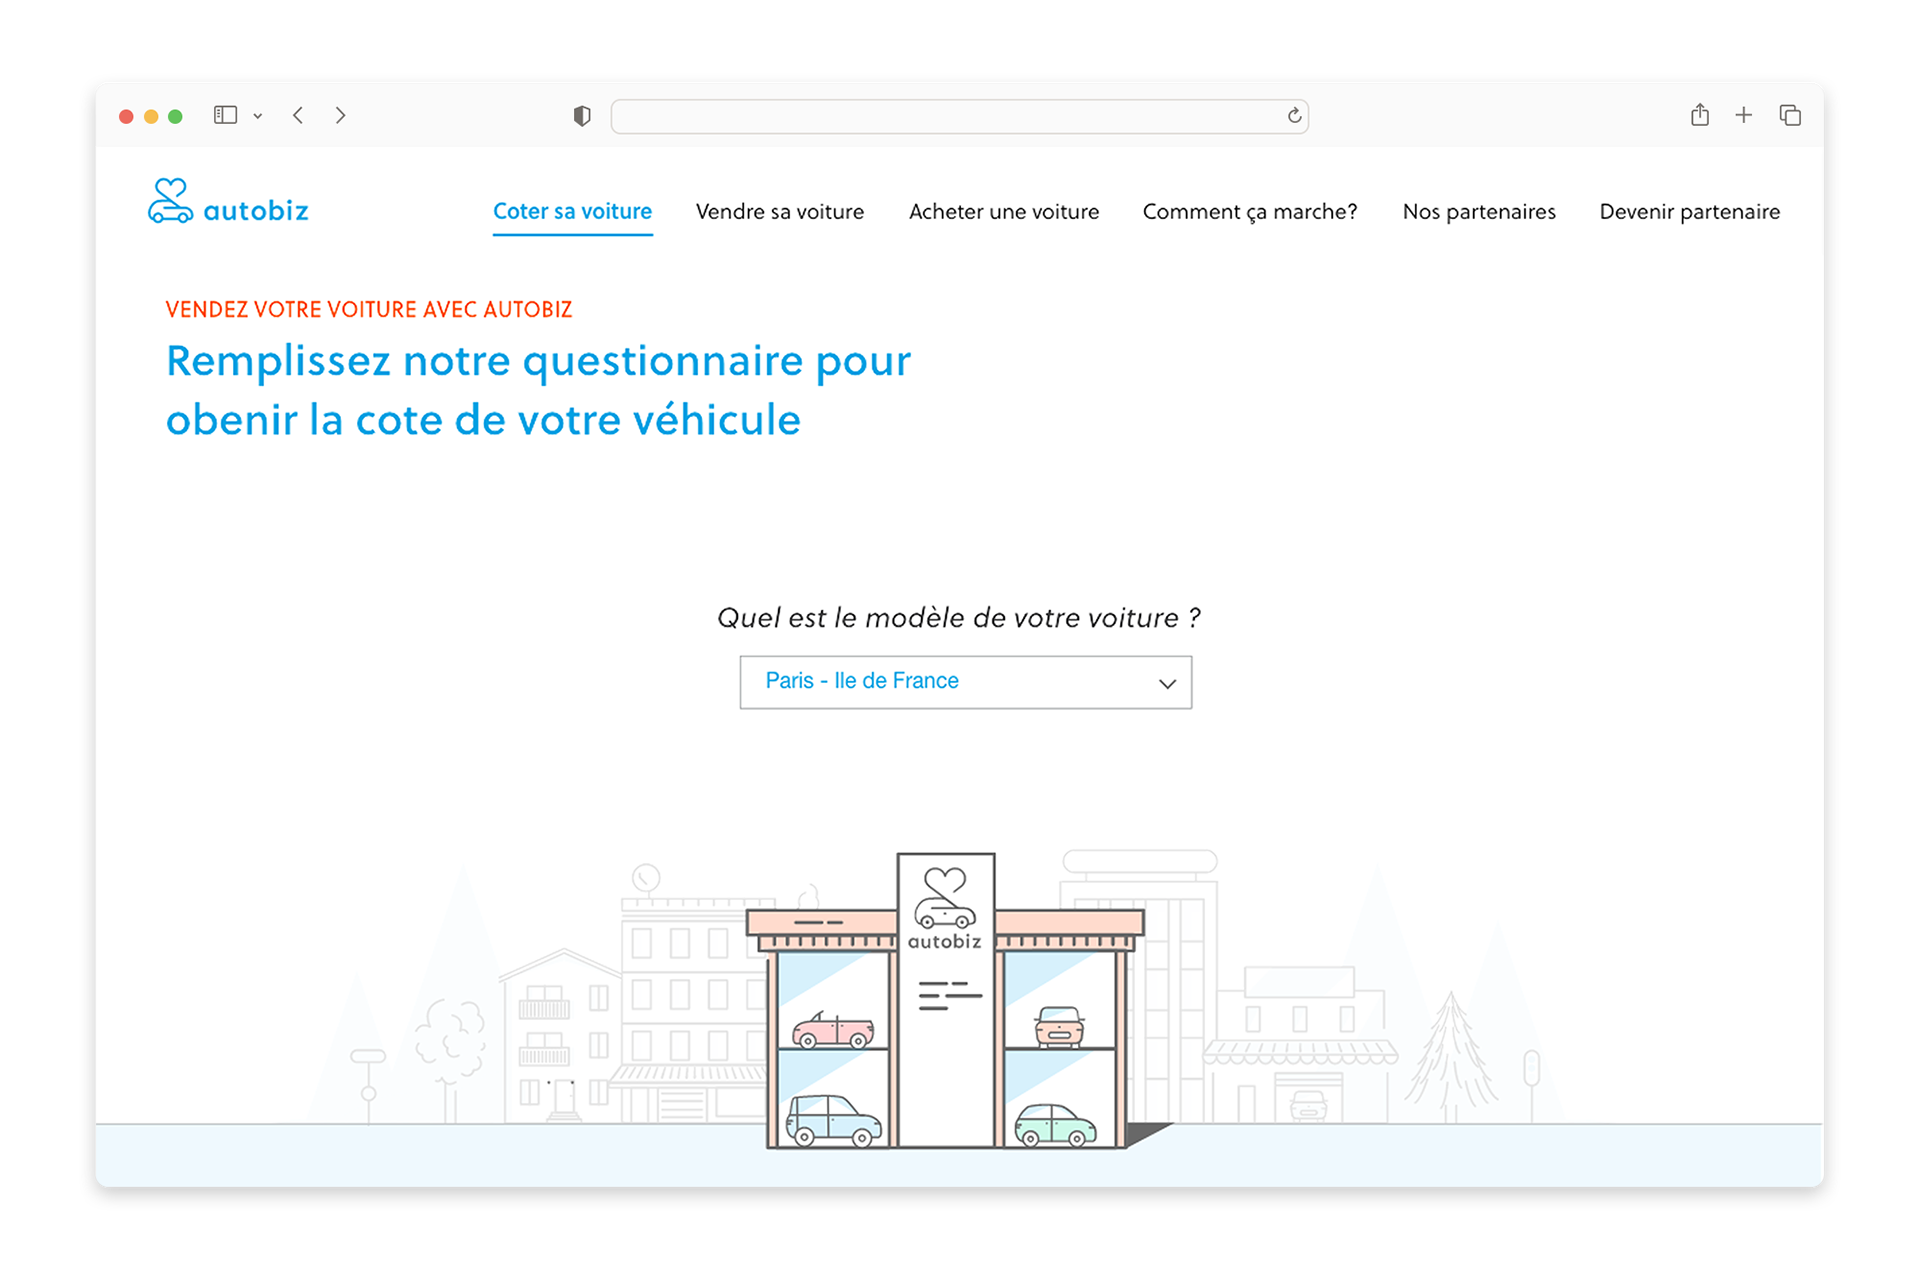The height and width of the screenshot is (1280, 1920).
Task: Click the privacy shield icon
Action: [582, 116]
